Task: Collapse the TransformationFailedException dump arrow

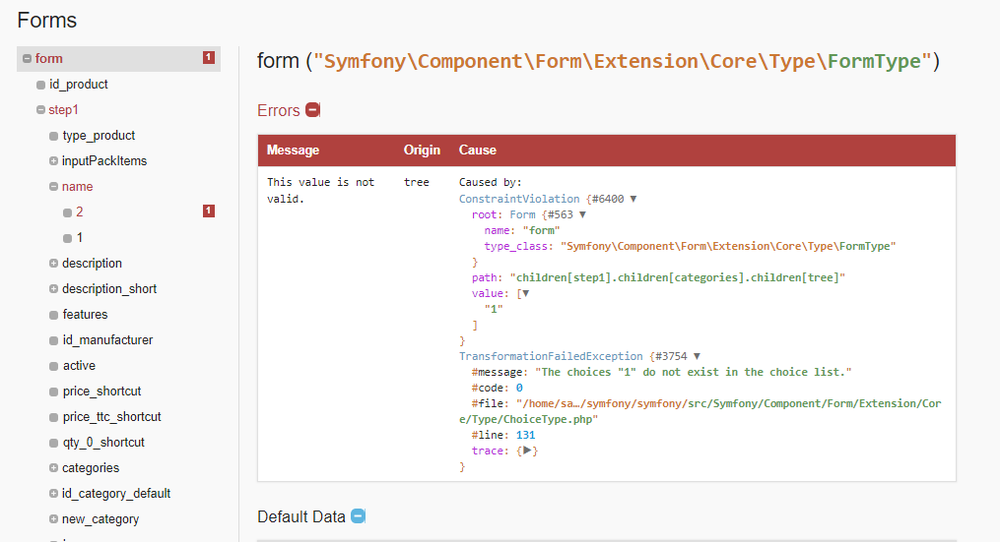Action: coord(696,356)
